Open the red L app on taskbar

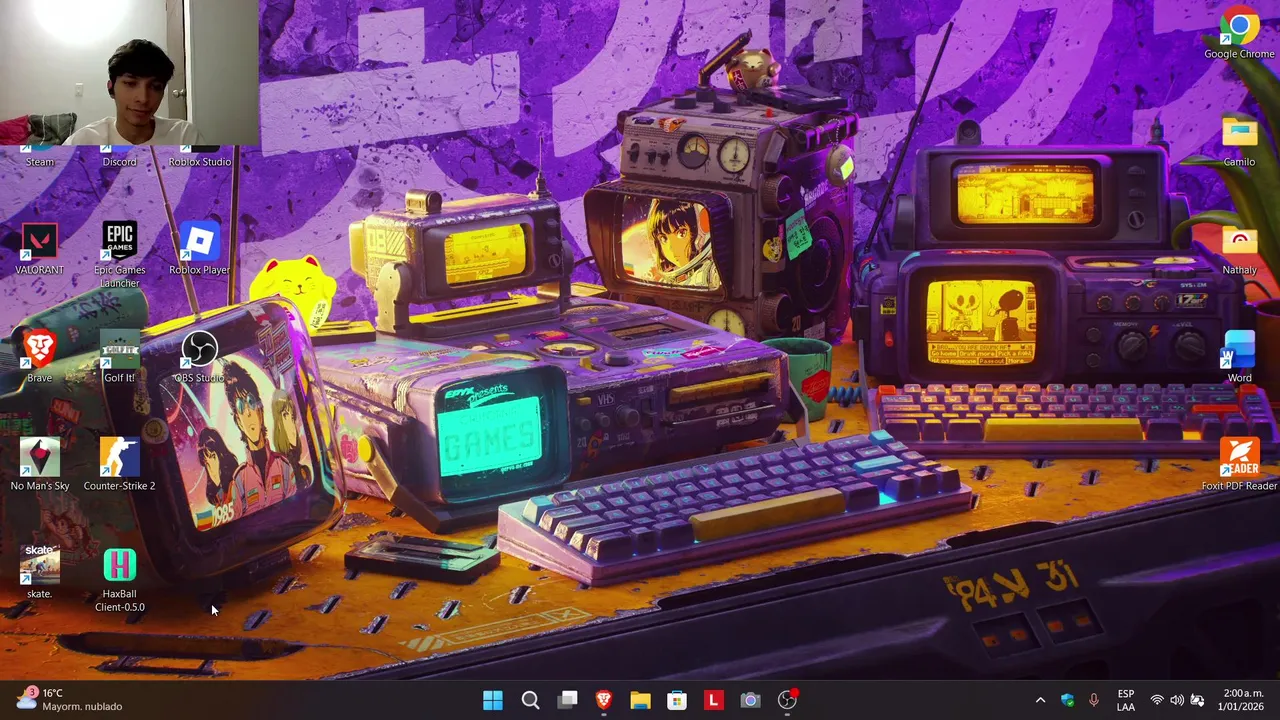pos(714,700)
